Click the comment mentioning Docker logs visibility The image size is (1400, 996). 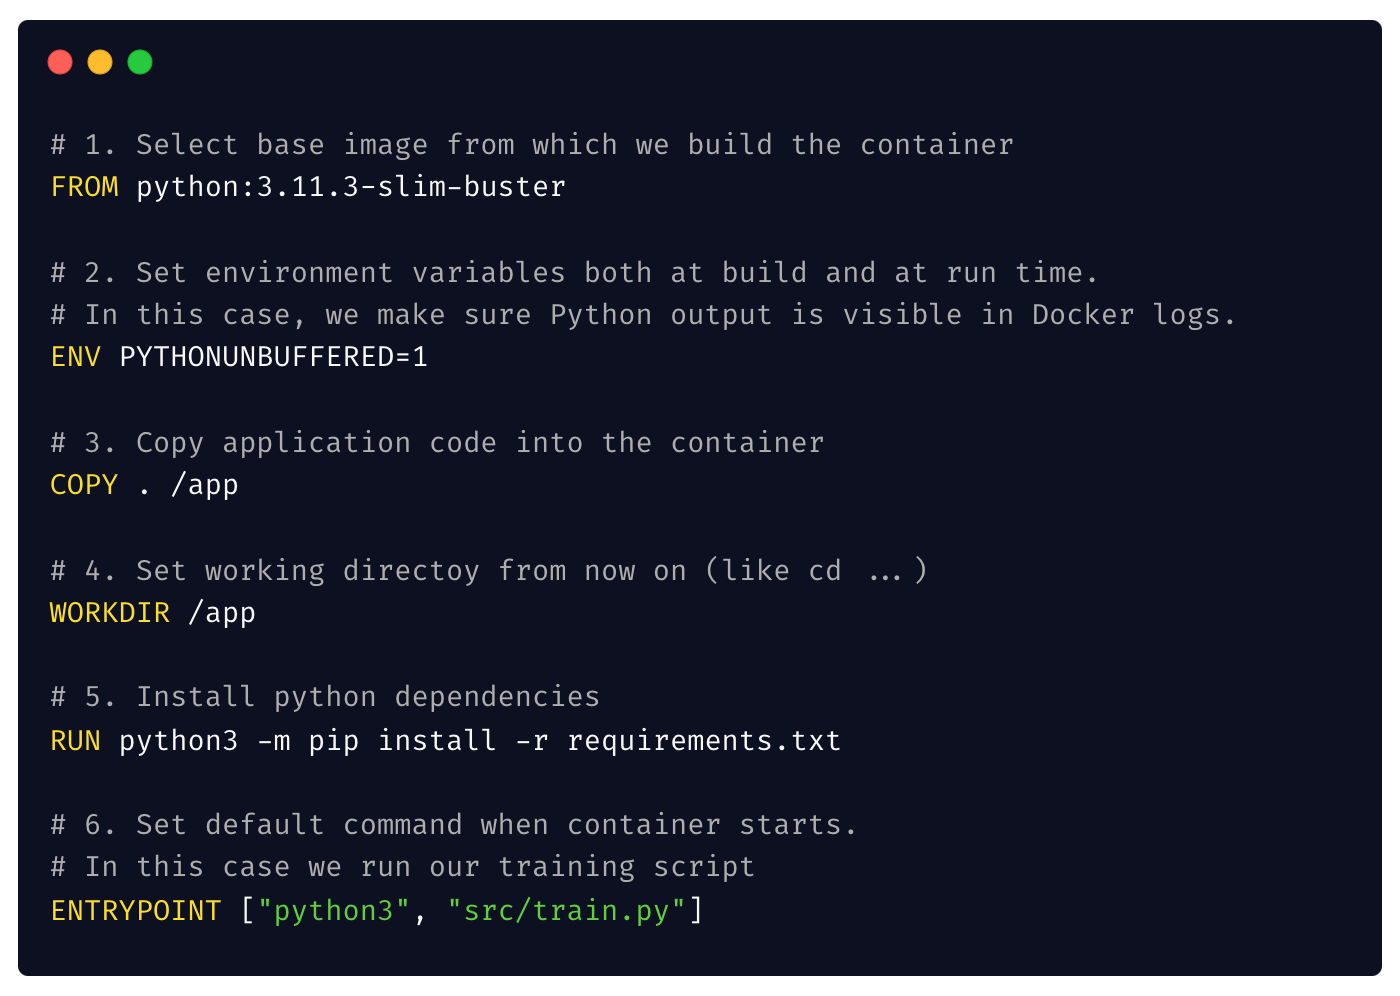coord(640,314)
